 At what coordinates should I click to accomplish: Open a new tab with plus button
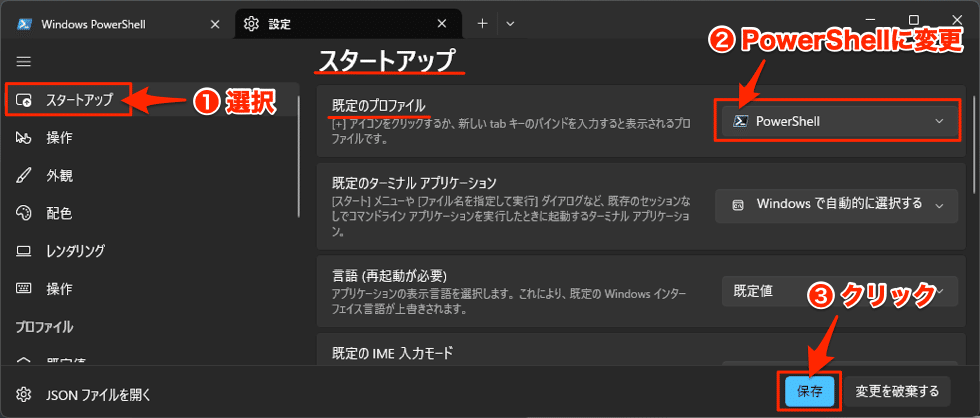pyautogui.click(x=482, y=24)
